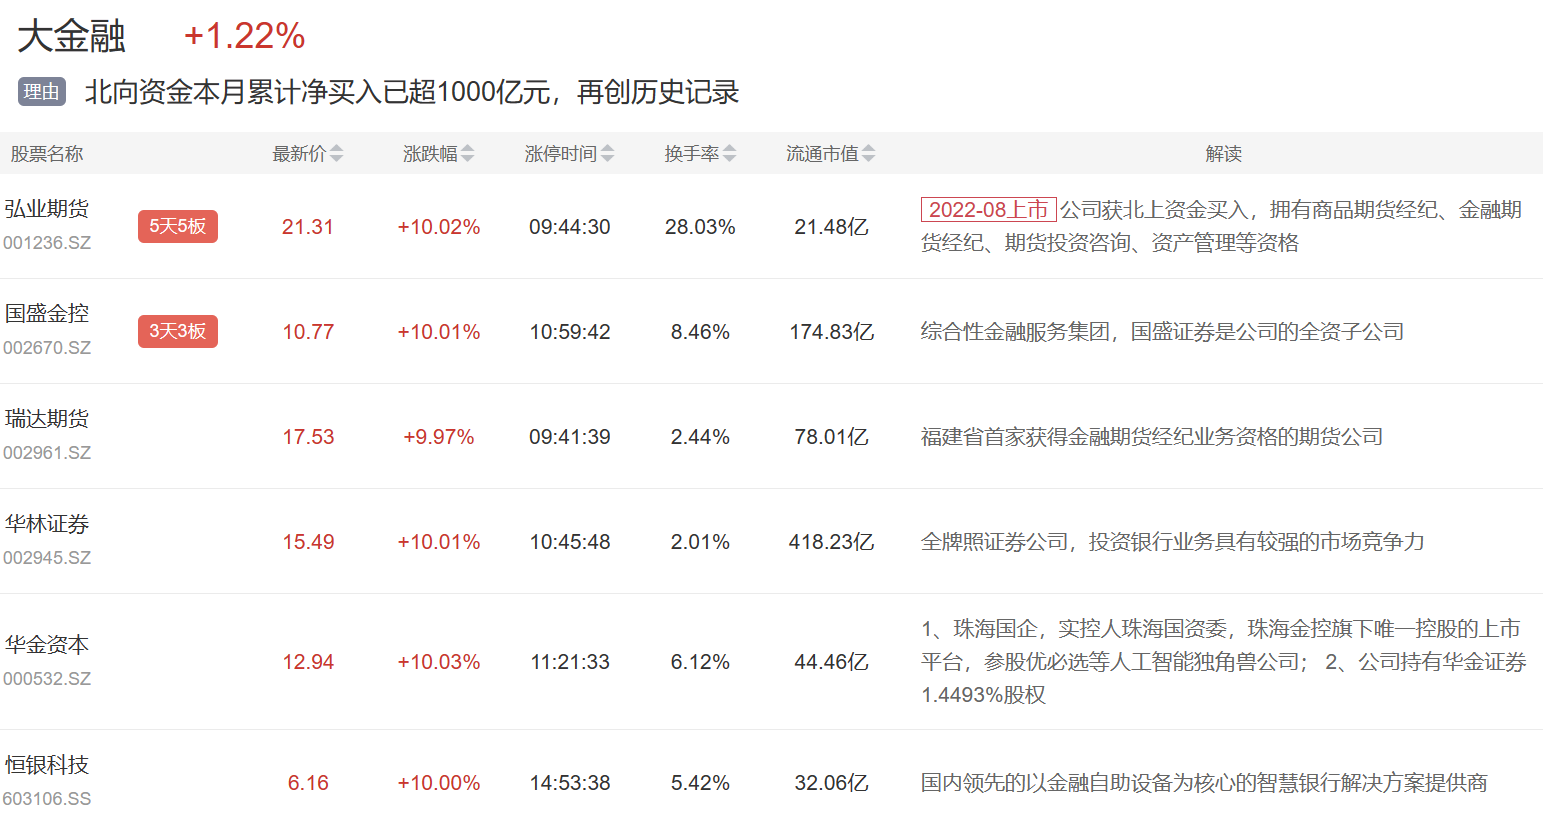This screenshot has height=829, width=1543.
Task: Click price 10.77
Action: coord(308,332)
